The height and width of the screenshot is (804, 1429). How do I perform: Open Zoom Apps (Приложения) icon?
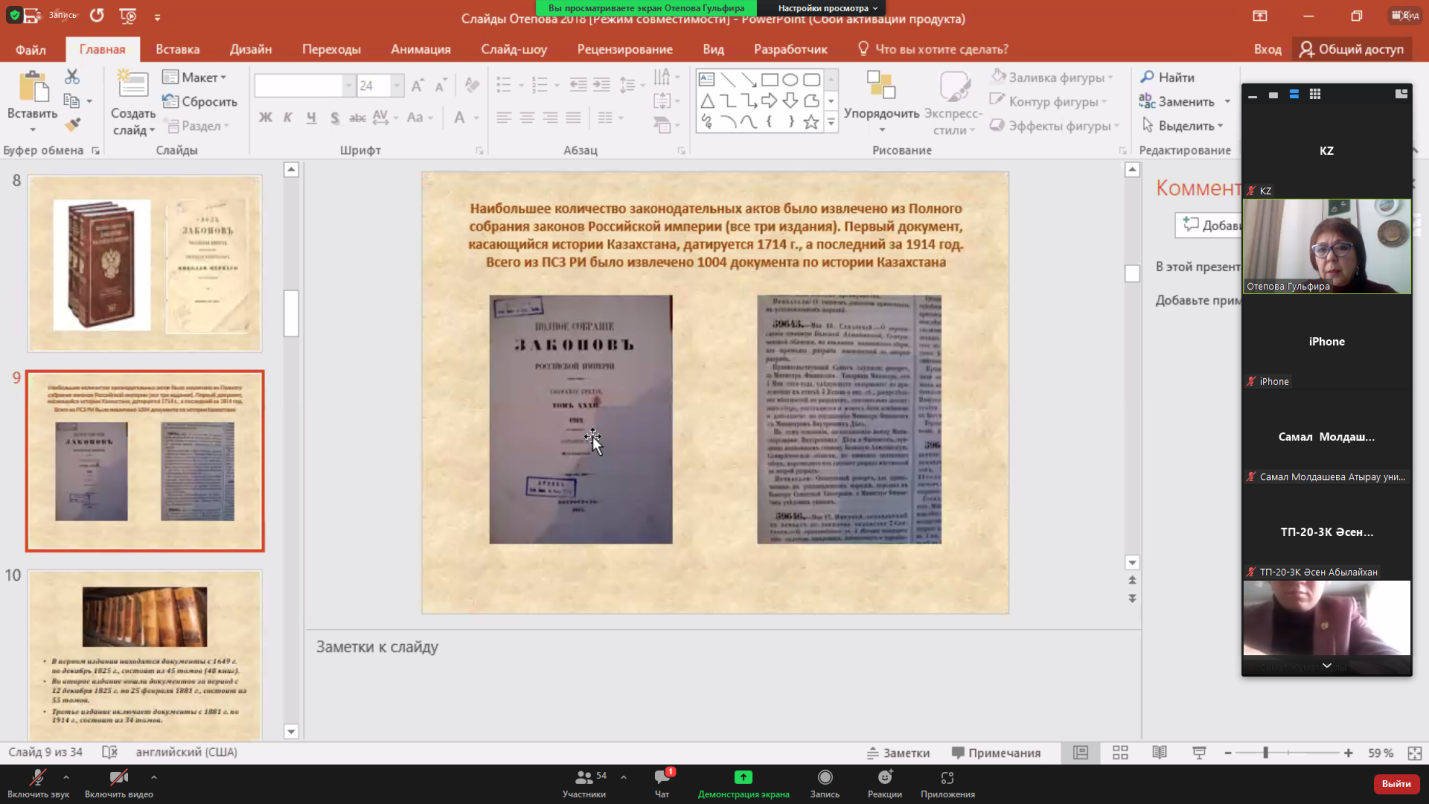pyautogui.click(x=947, y=778)
